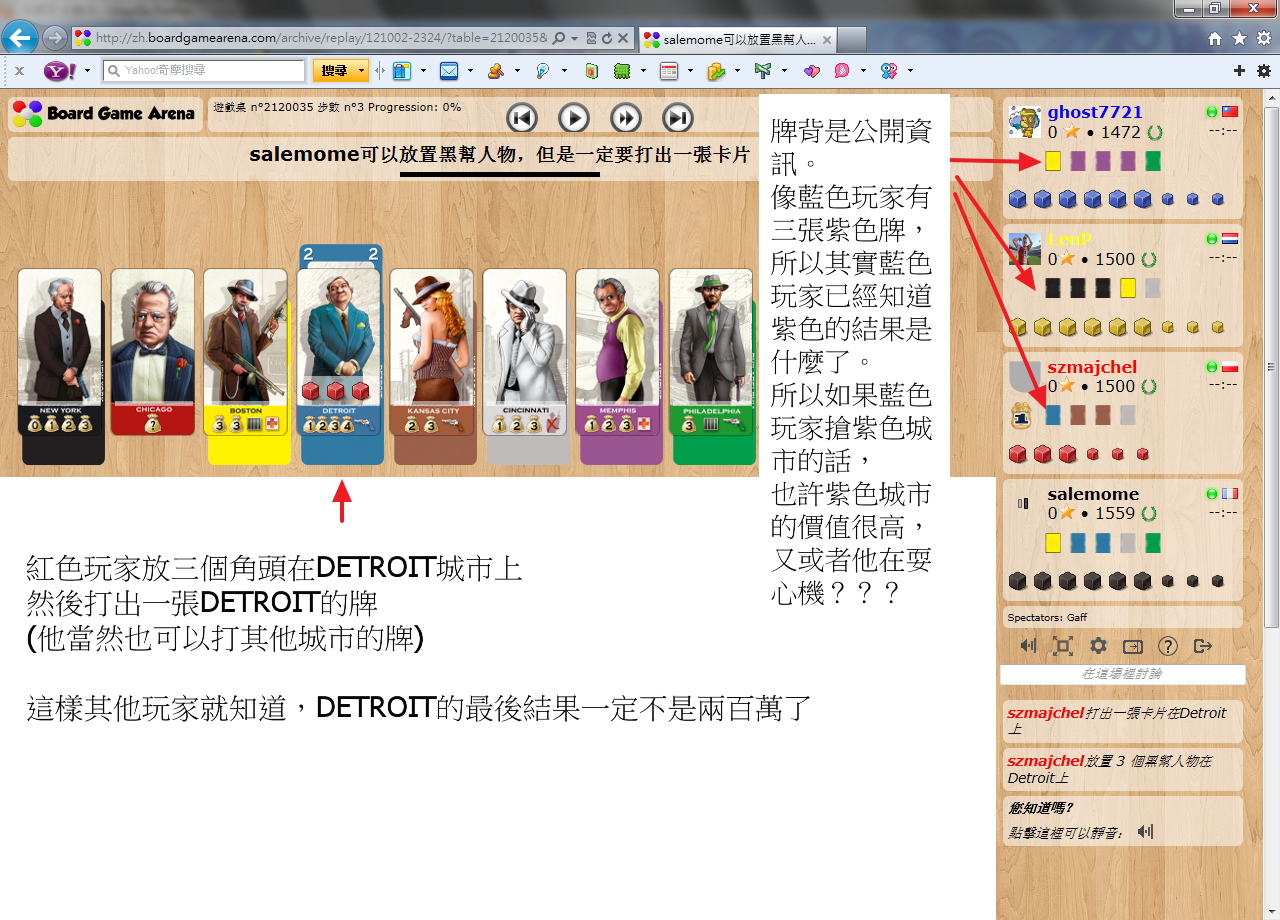Go back to the previous browser page
1280x920 pixels.
(20, 38)
